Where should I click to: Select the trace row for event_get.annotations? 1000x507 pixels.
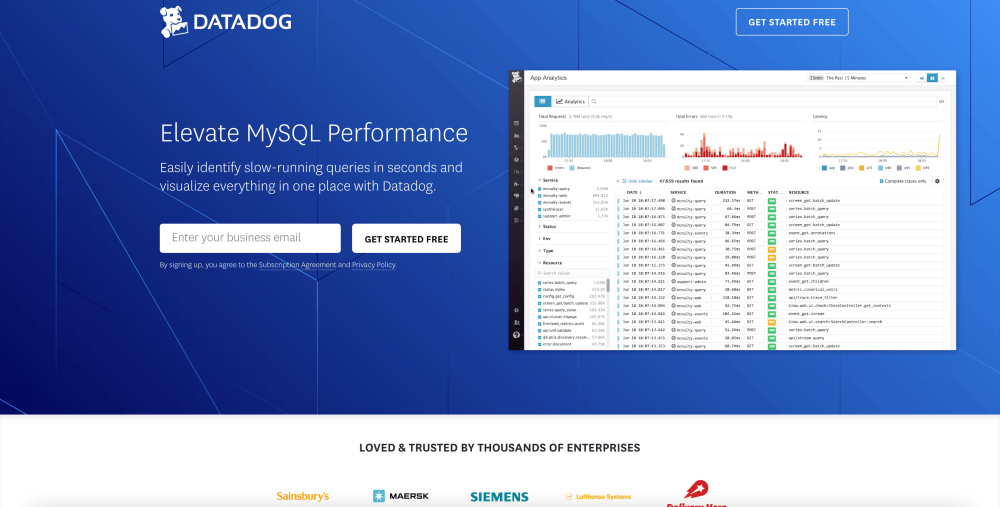click(x=781, y=233)
